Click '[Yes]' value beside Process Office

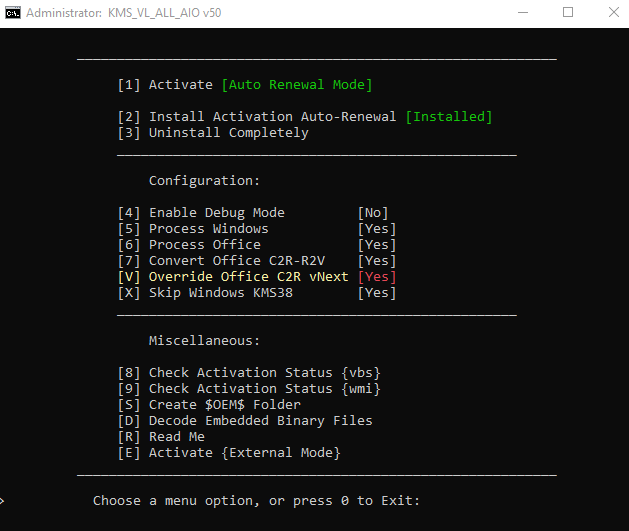point(377,245)
